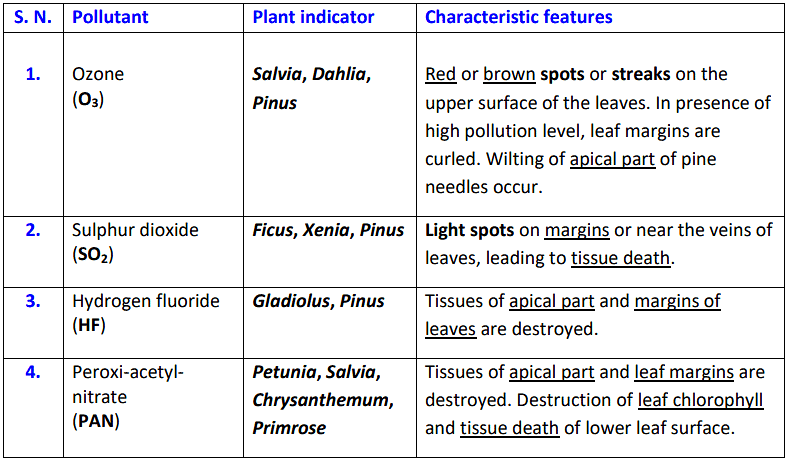Click the underlined word "brown"
The height and width of the screenshot is (462, 791).
coord(509,75)
